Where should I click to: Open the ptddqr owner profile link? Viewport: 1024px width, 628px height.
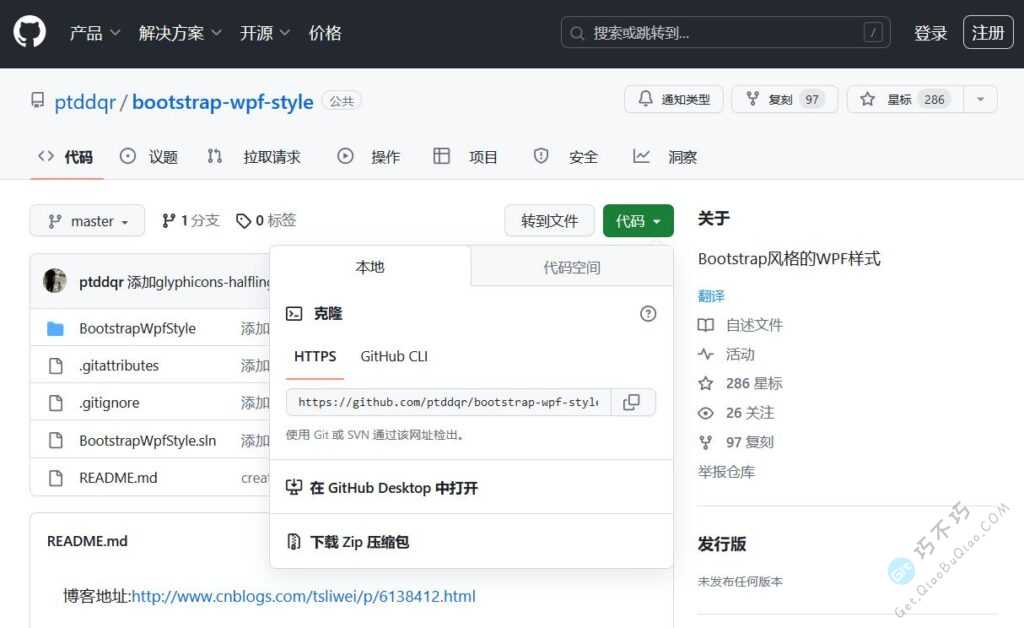coord(85,102)
